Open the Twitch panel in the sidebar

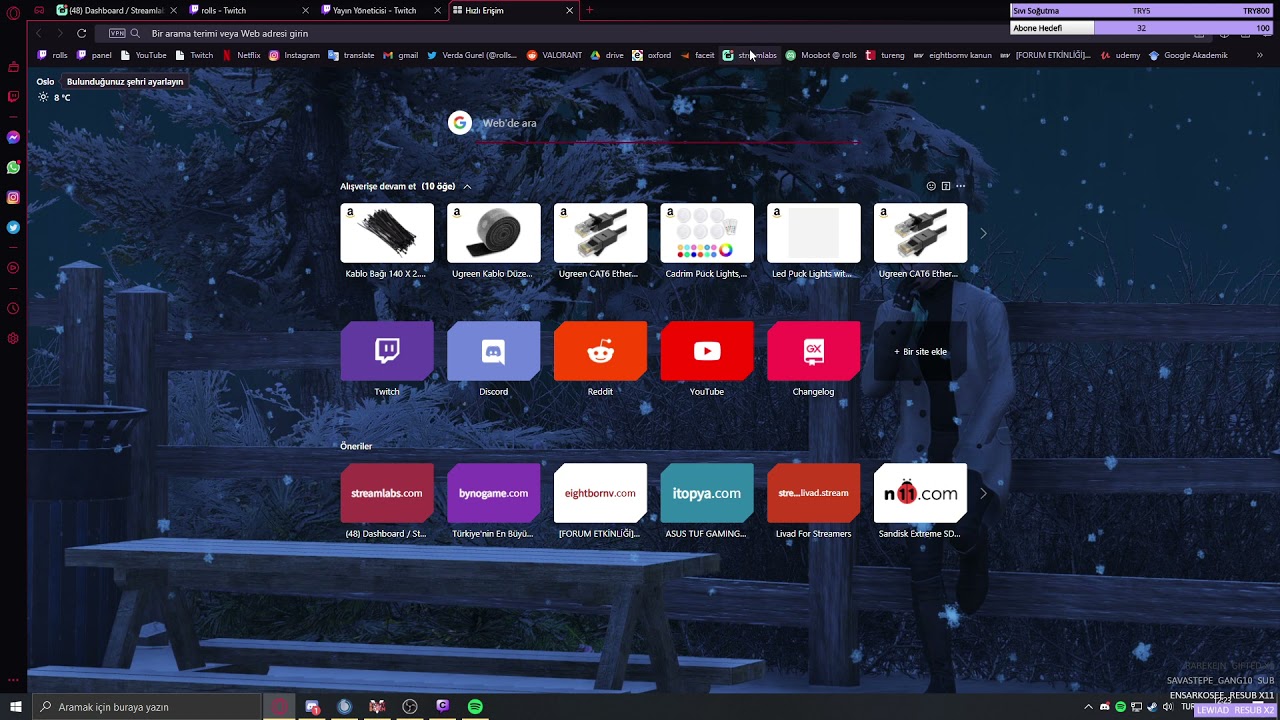pyautogui.click(x=13, y=97)
